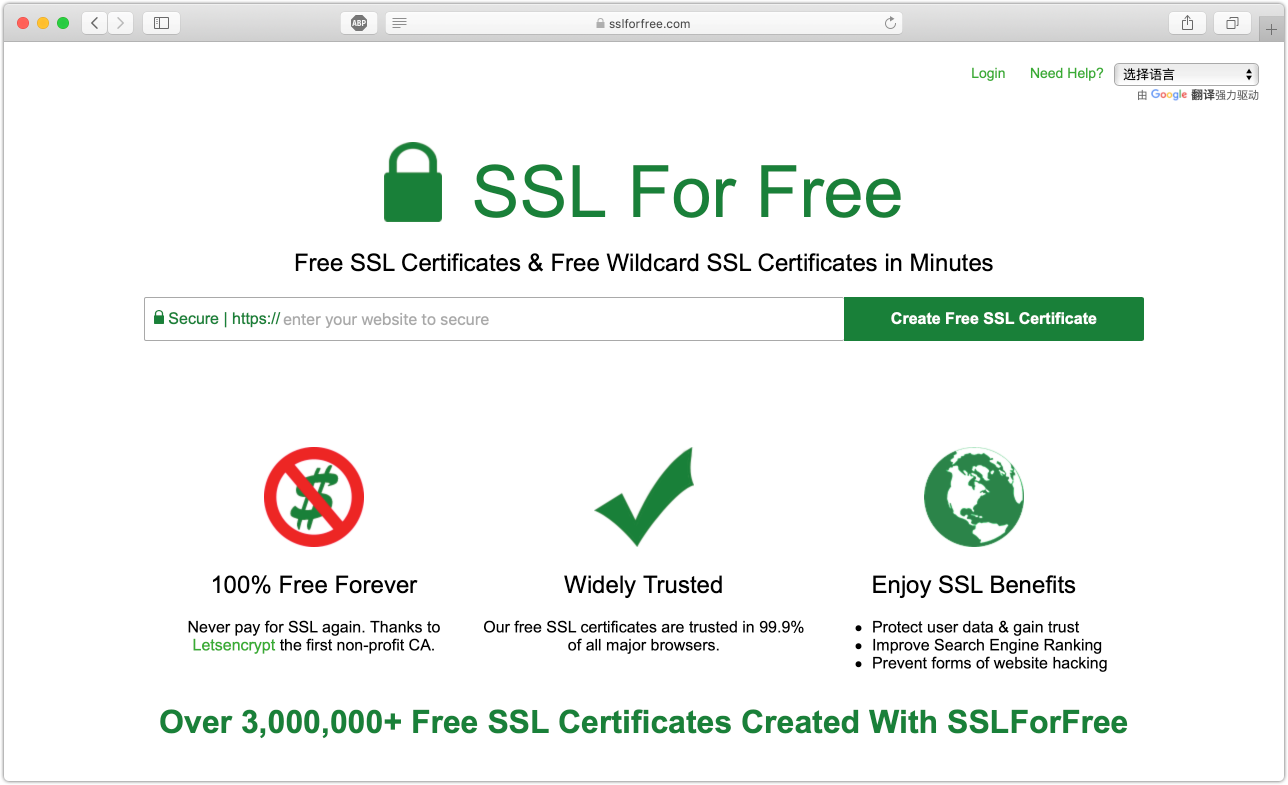Viewport: 1288px width, 785px height.
Task: Follow the Letsencrypt link
Action: (234, 645)
